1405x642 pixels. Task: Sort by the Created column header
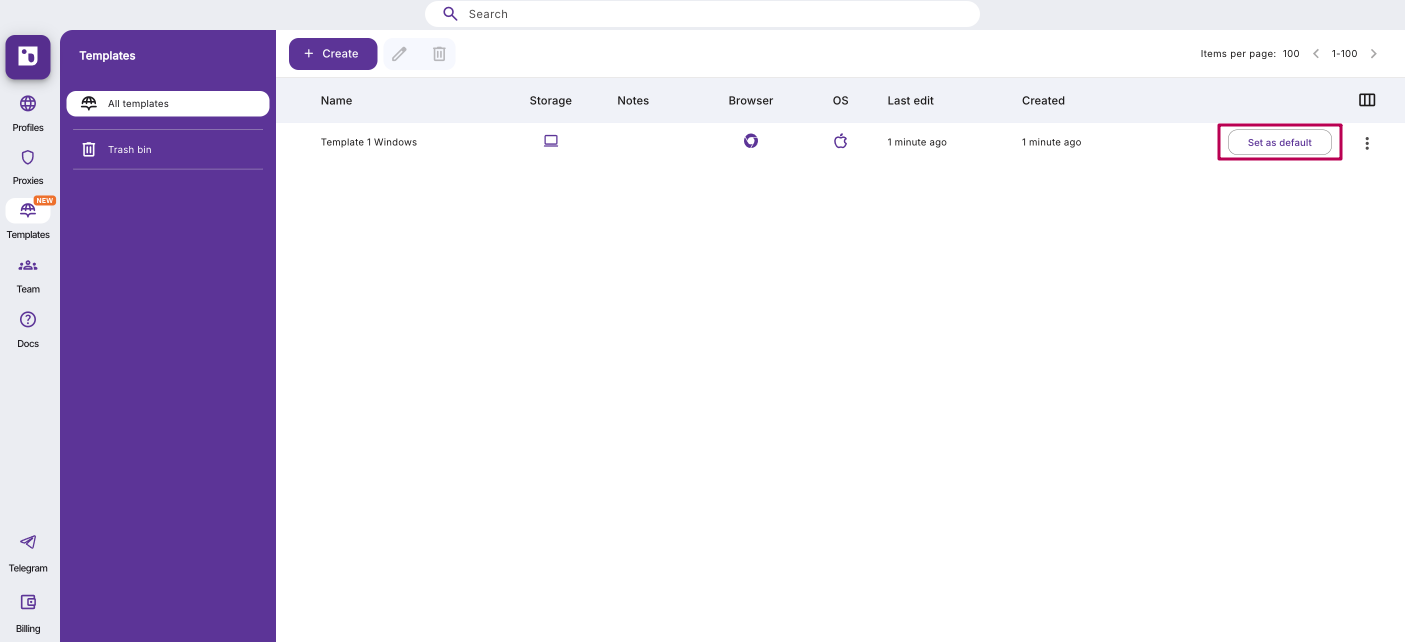coord(1043,101)
